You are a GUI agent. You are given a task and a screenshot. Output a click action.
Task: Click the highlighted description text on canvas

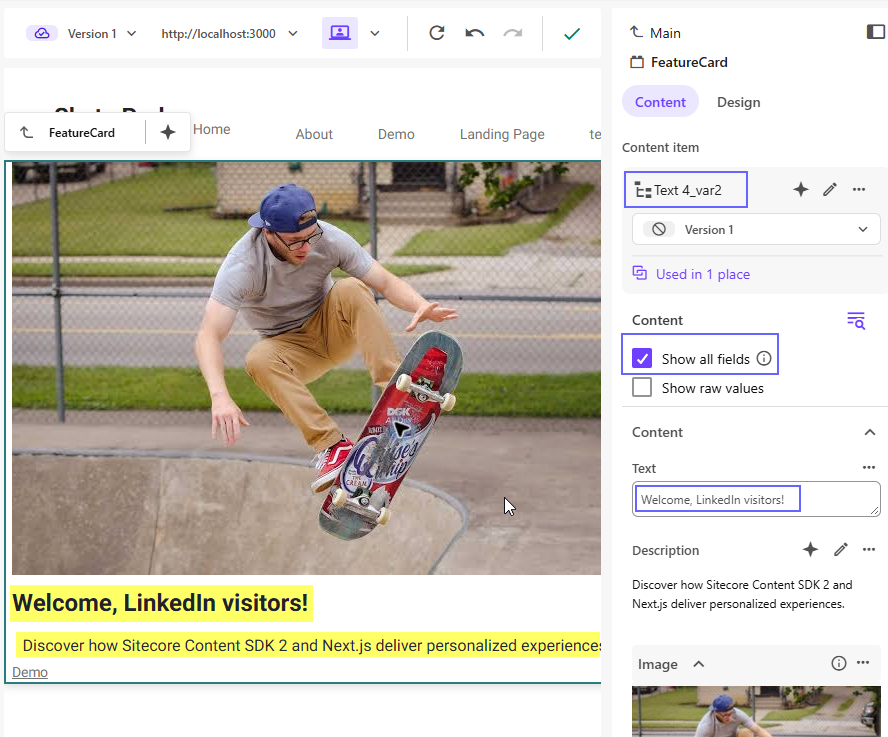click(309, 645)
